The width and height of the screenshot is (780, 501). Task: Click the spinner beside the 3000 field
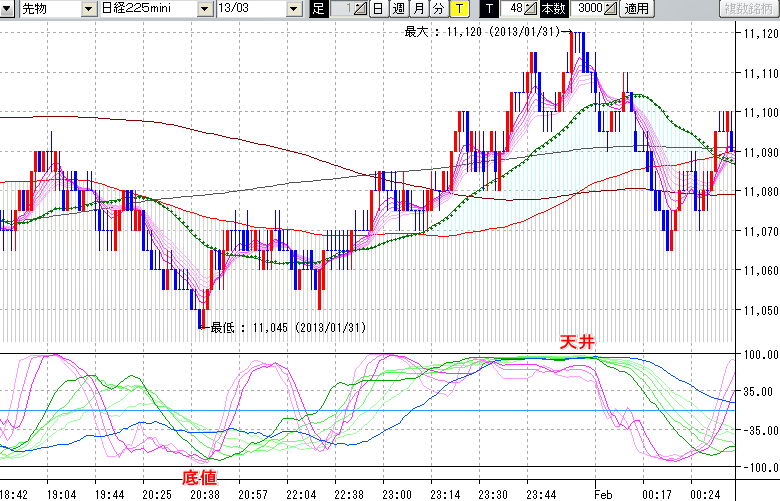point(610,9)
